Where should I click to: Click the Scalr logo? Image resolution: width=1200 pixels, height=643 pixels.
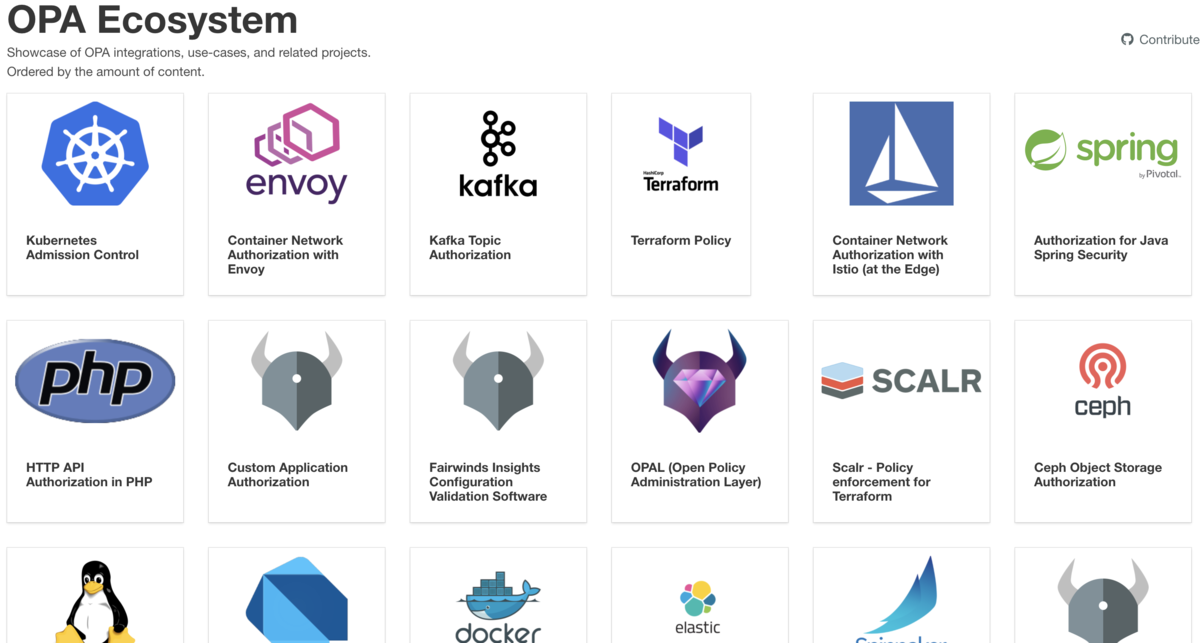901,381
